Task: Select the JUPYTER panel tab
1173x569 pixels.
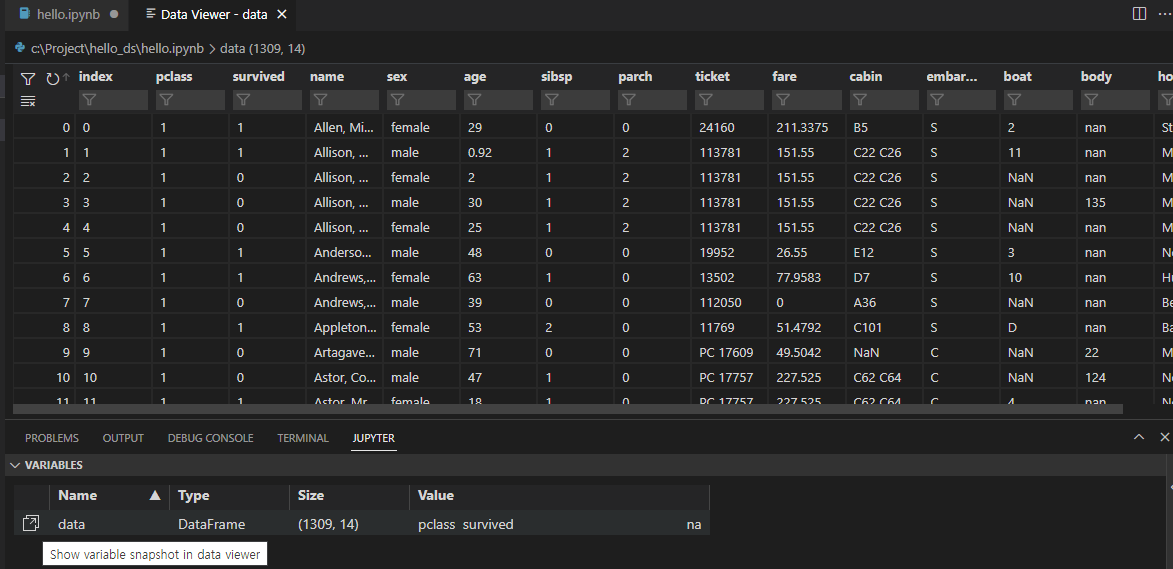Action: coord(373,438)
